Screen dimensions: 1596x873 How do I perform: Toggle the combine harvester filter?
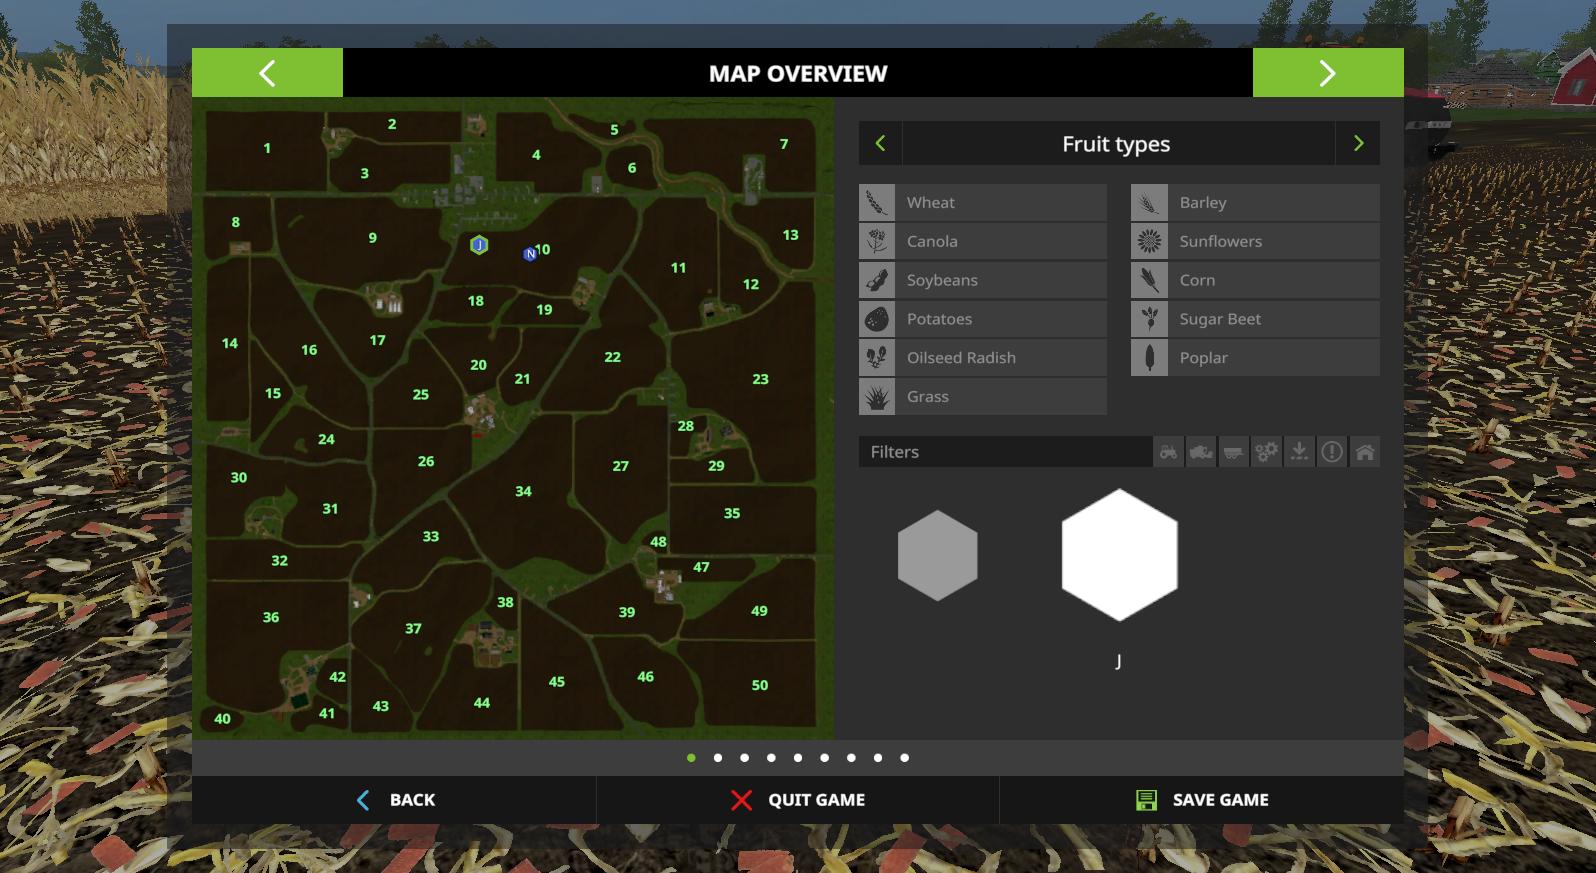pyautogui.click(x=1201, y=452)
